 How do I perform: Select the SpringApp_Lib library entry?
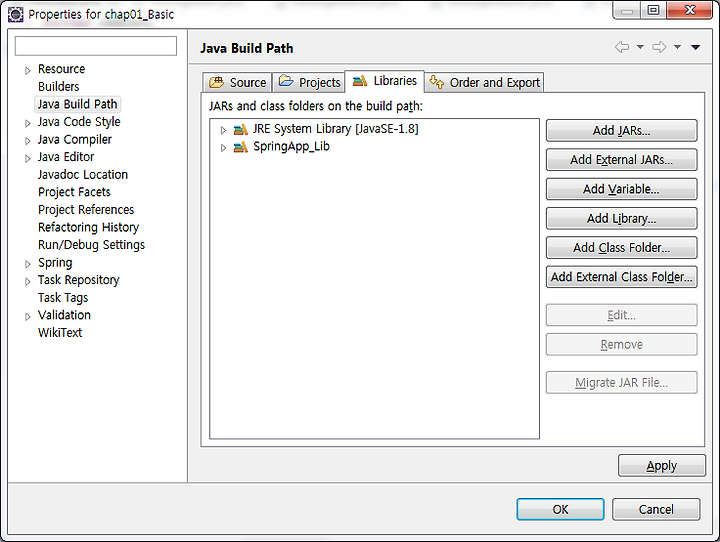[x=292, y=147]
